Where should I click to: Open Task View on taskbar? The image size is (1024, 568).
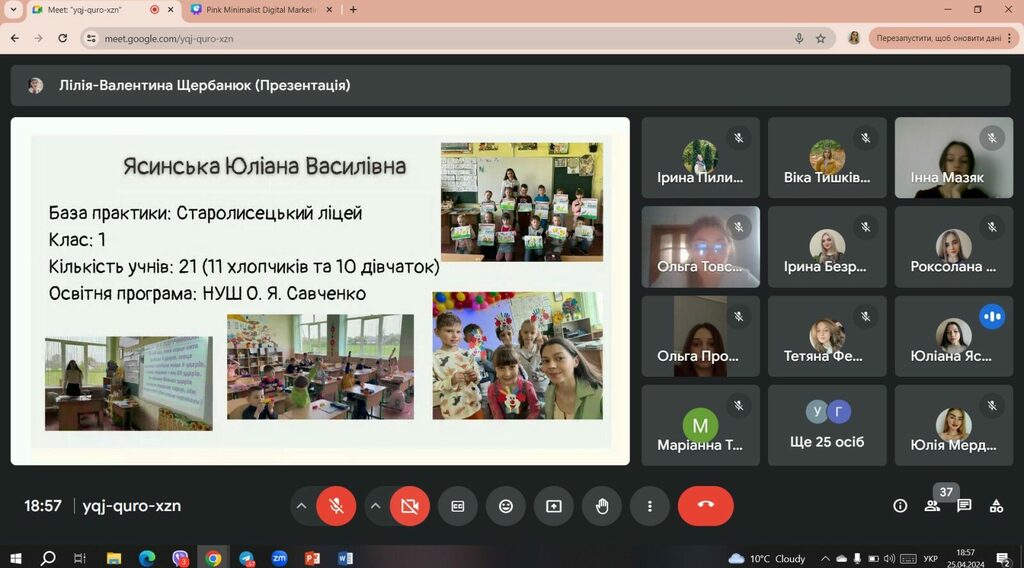(80, 558)
